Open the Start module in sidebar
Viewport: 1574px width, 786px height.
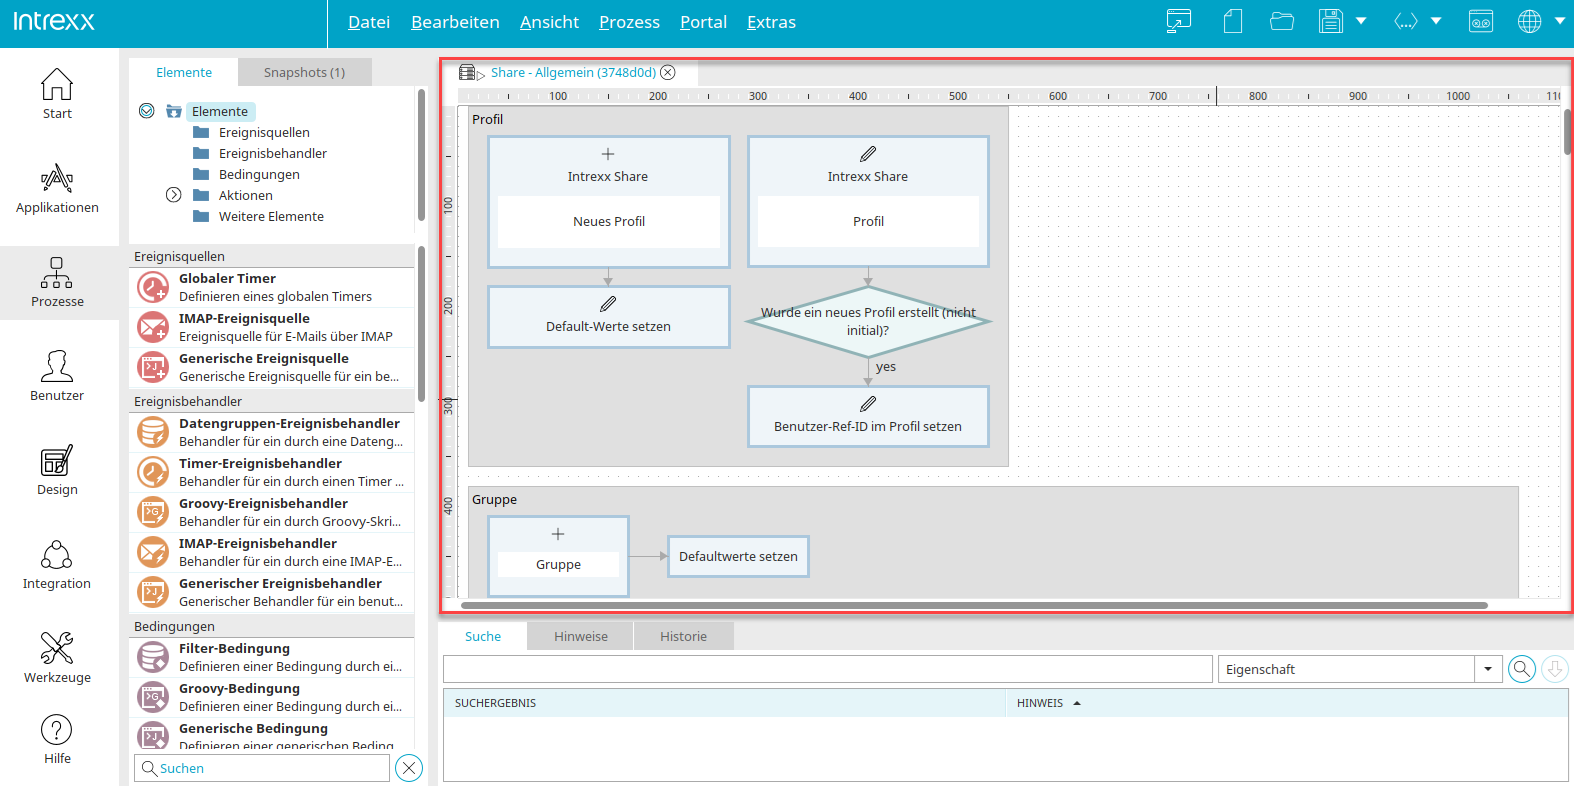click(57, 94)
